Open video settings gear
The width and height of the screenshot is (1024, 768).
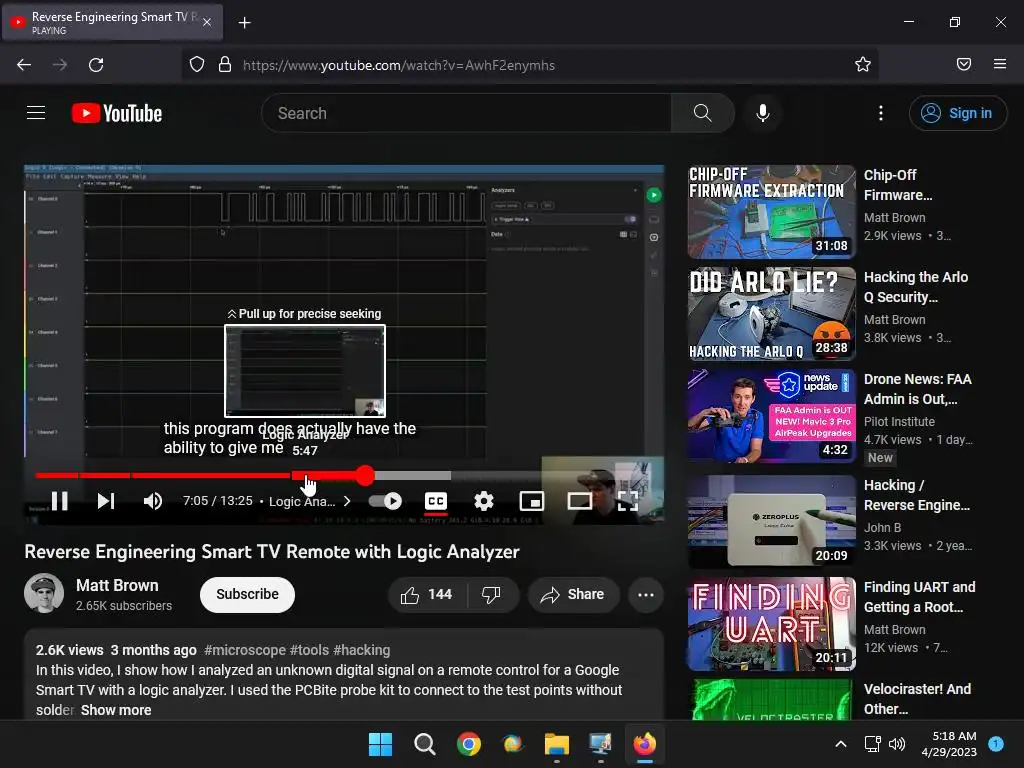483,501
